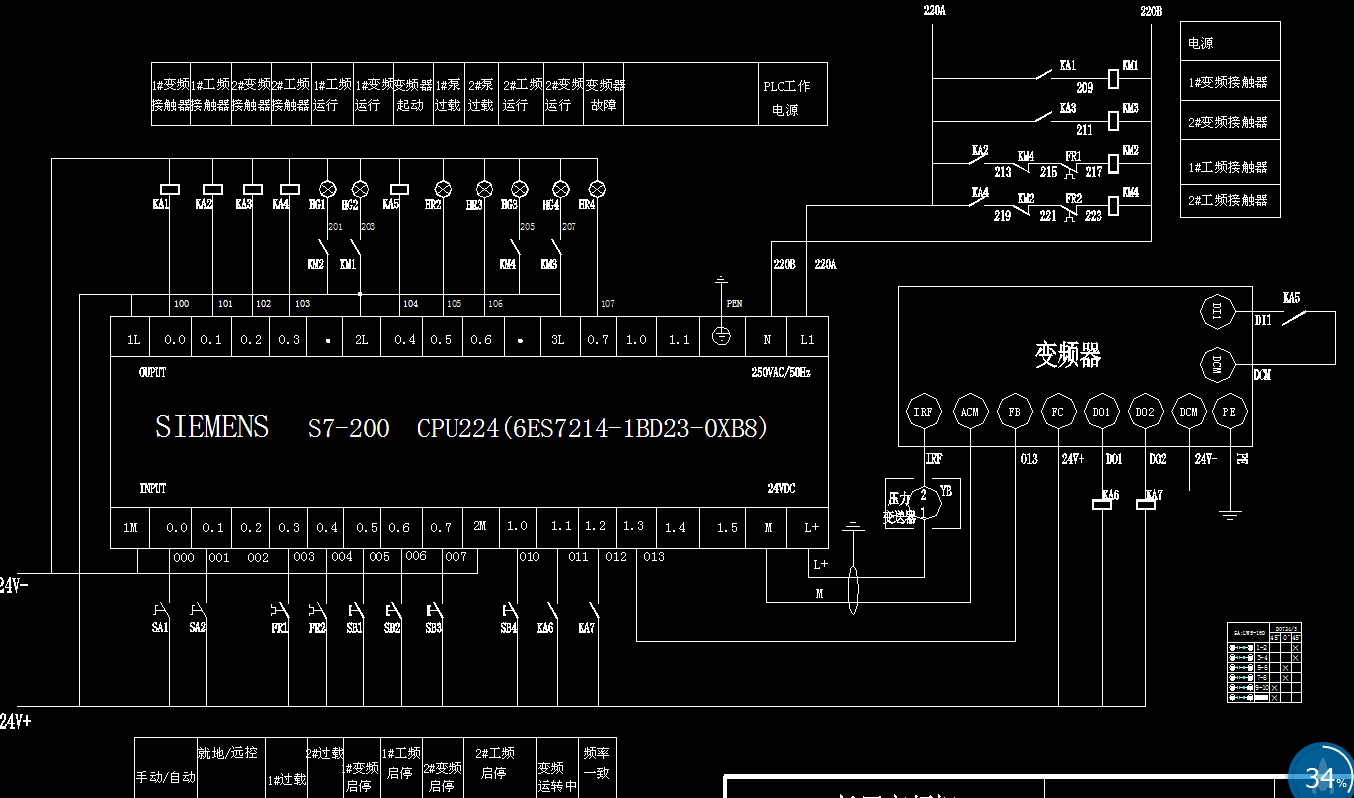Select the DI1 terminal octagon
This screenshot has height=798, width=1354.
pos(1217,312)
